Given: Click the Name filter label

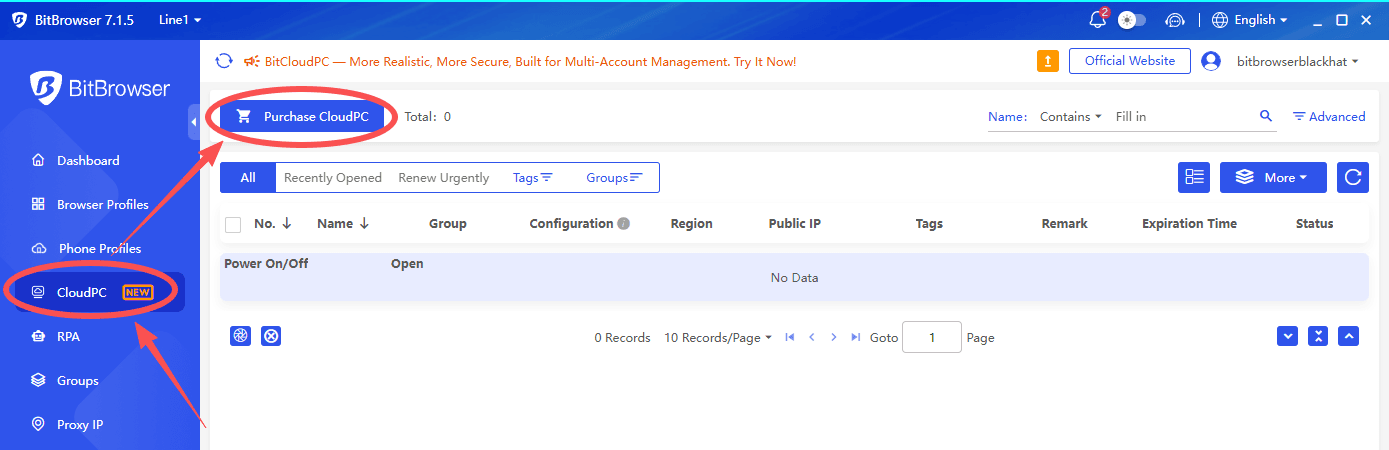Looking at the screenshot, I should click(x=1007, y=116).
